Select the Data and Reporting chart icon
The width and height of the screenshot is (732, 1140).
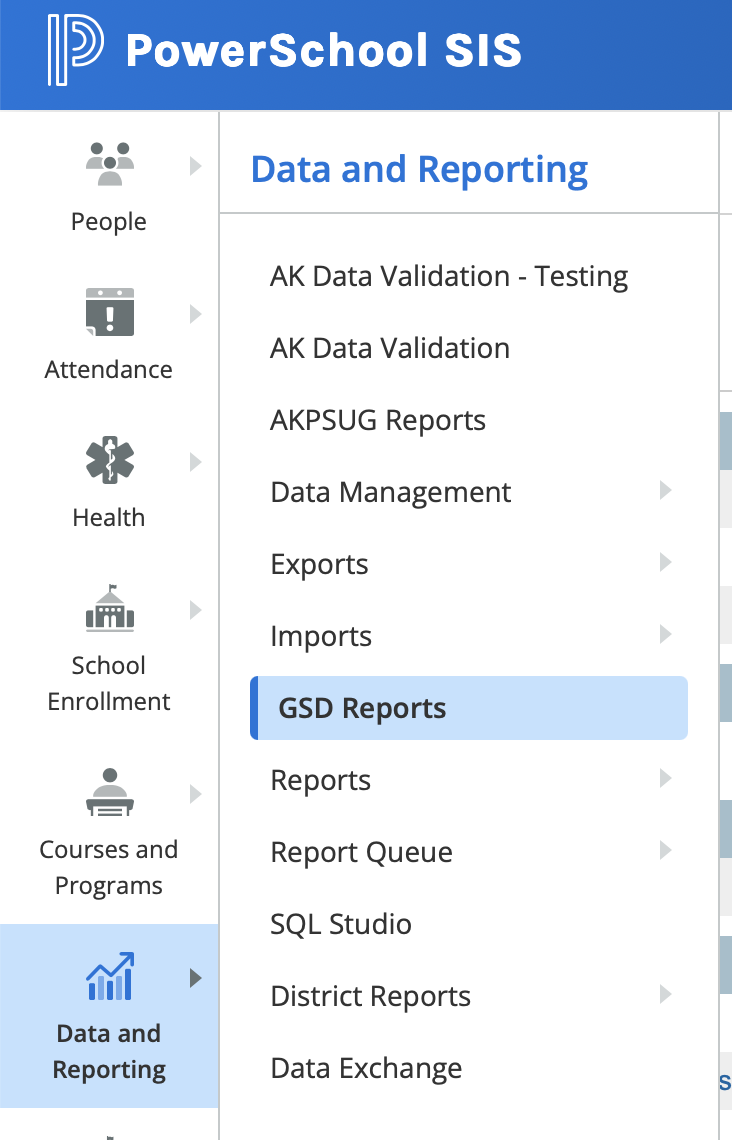(x=109, y=977)
